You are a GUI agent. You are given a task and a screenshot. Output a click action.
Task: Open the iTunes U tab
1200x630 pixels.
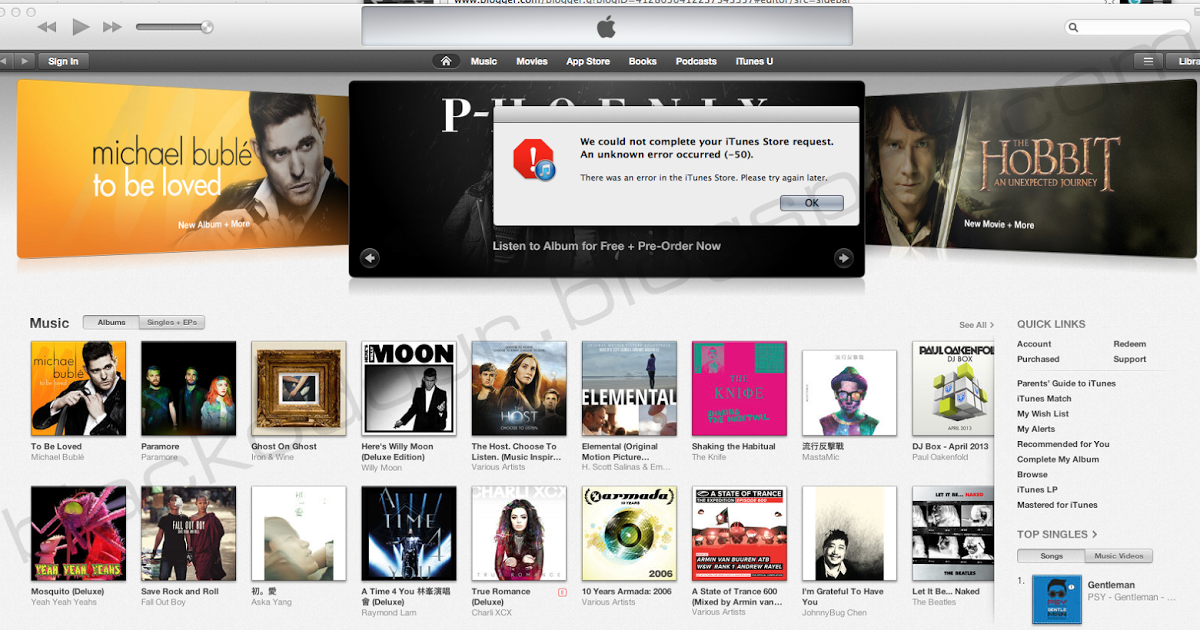(x=754, y=61)
